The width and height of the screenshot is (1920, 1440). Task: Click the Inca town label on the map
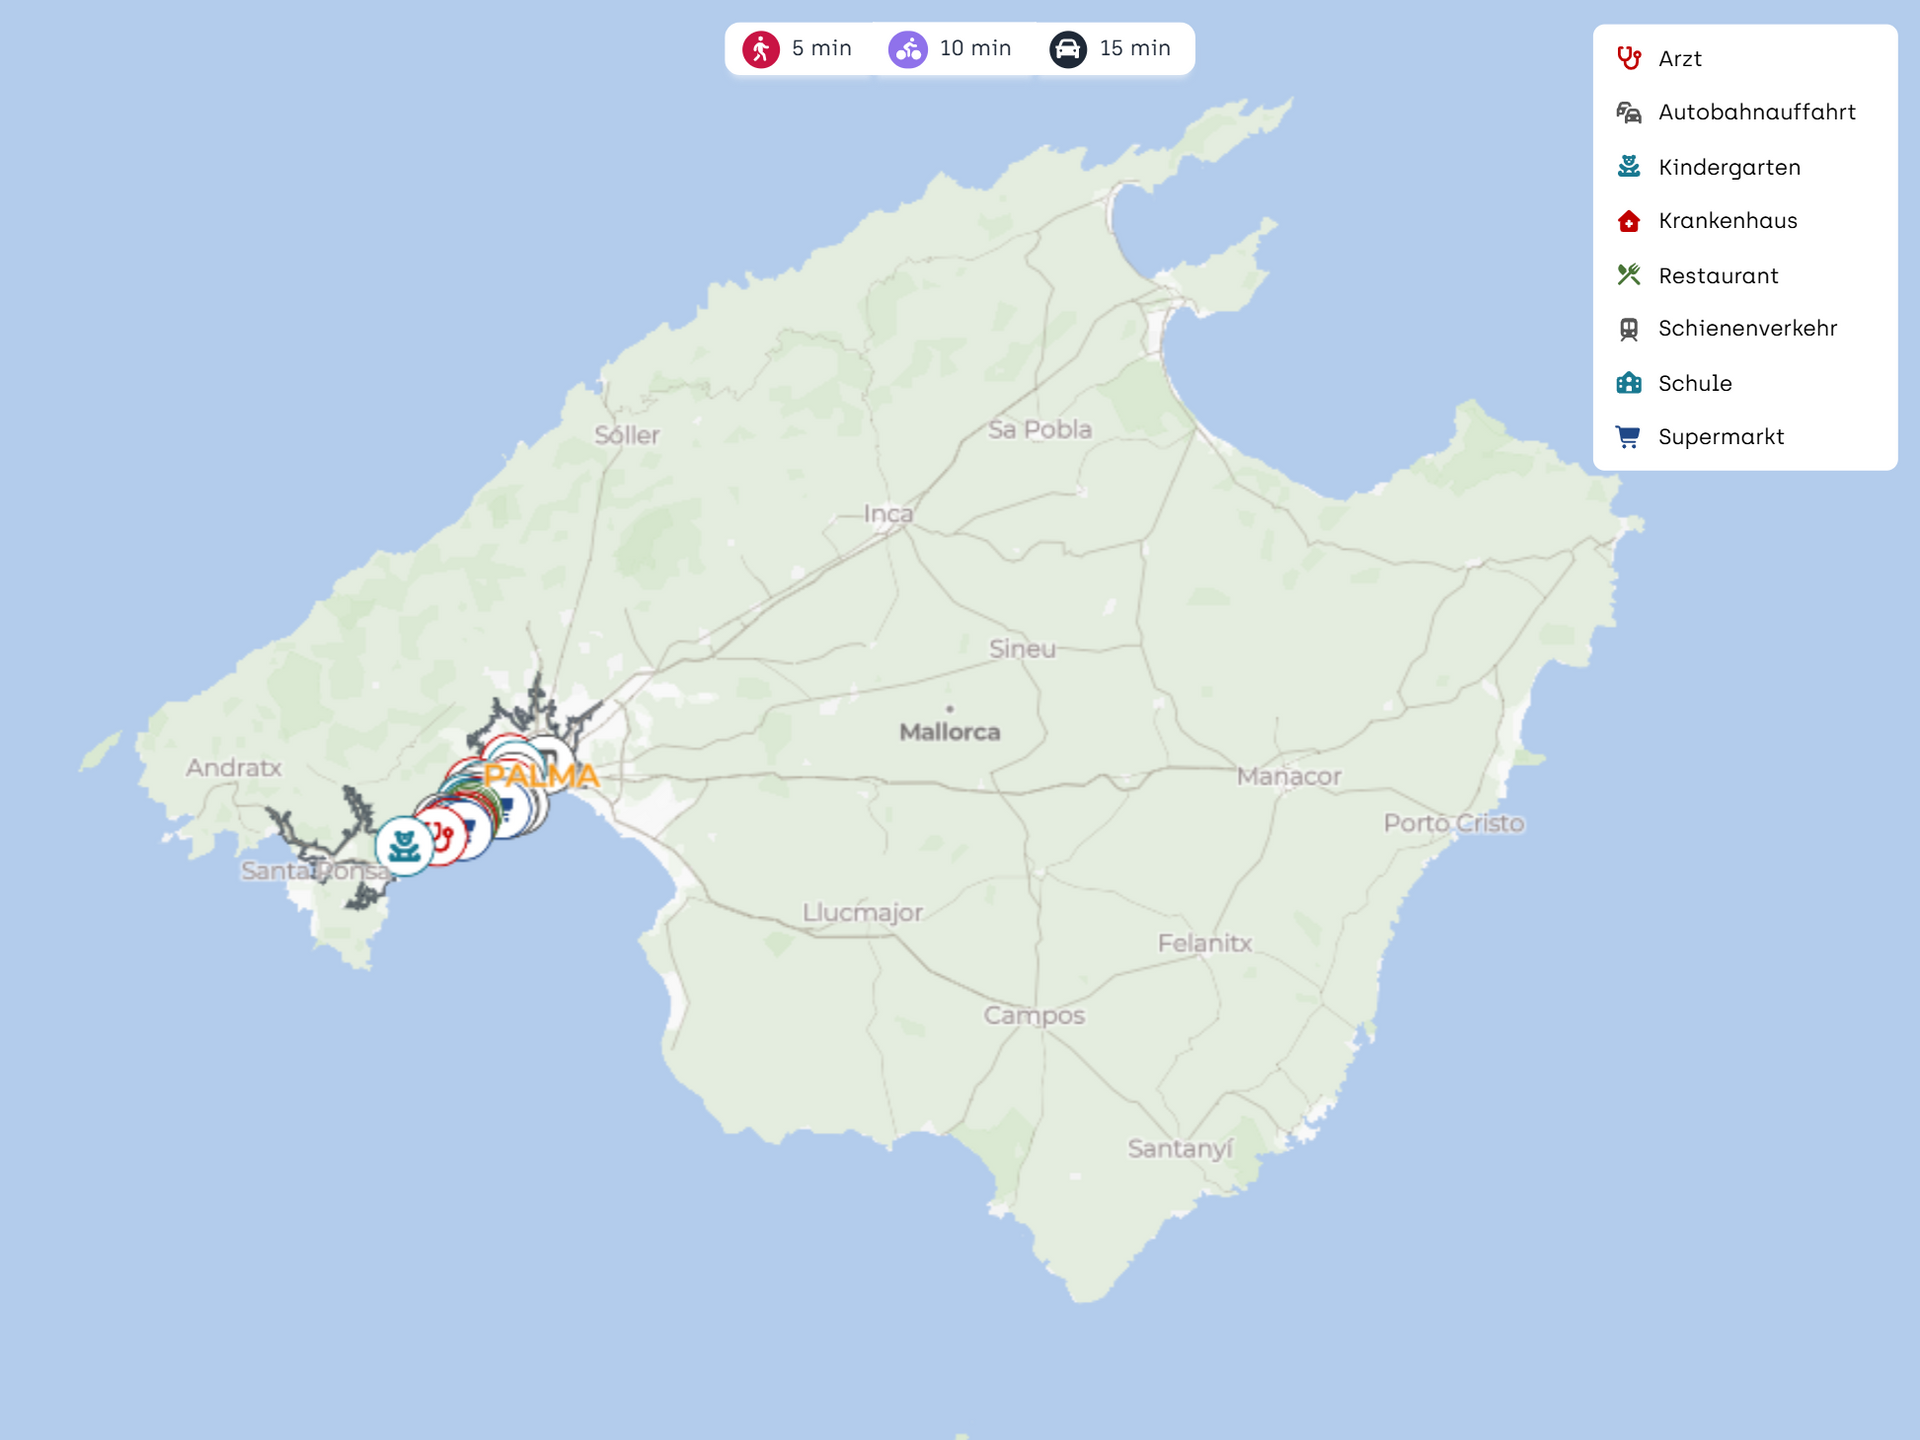888,514
